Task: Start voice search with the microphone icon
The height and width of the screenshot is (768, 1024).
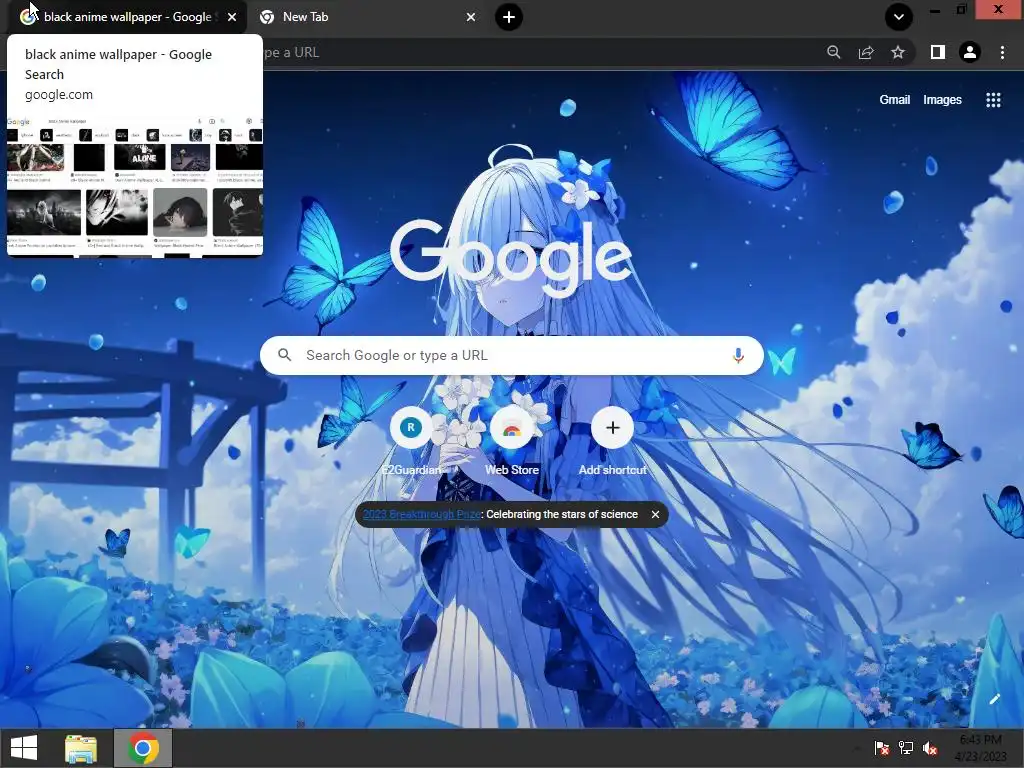Action: click(x=738, y=355)
